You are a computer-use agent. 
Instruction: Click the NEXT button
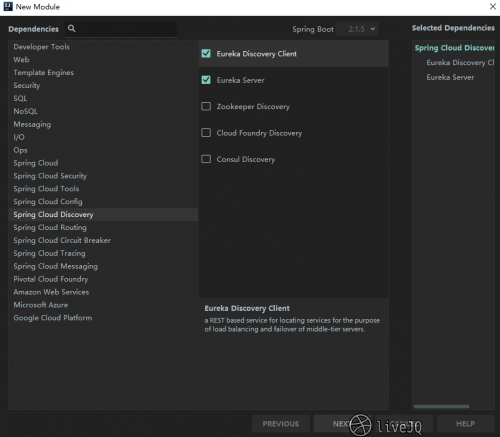tap(342, 424)
